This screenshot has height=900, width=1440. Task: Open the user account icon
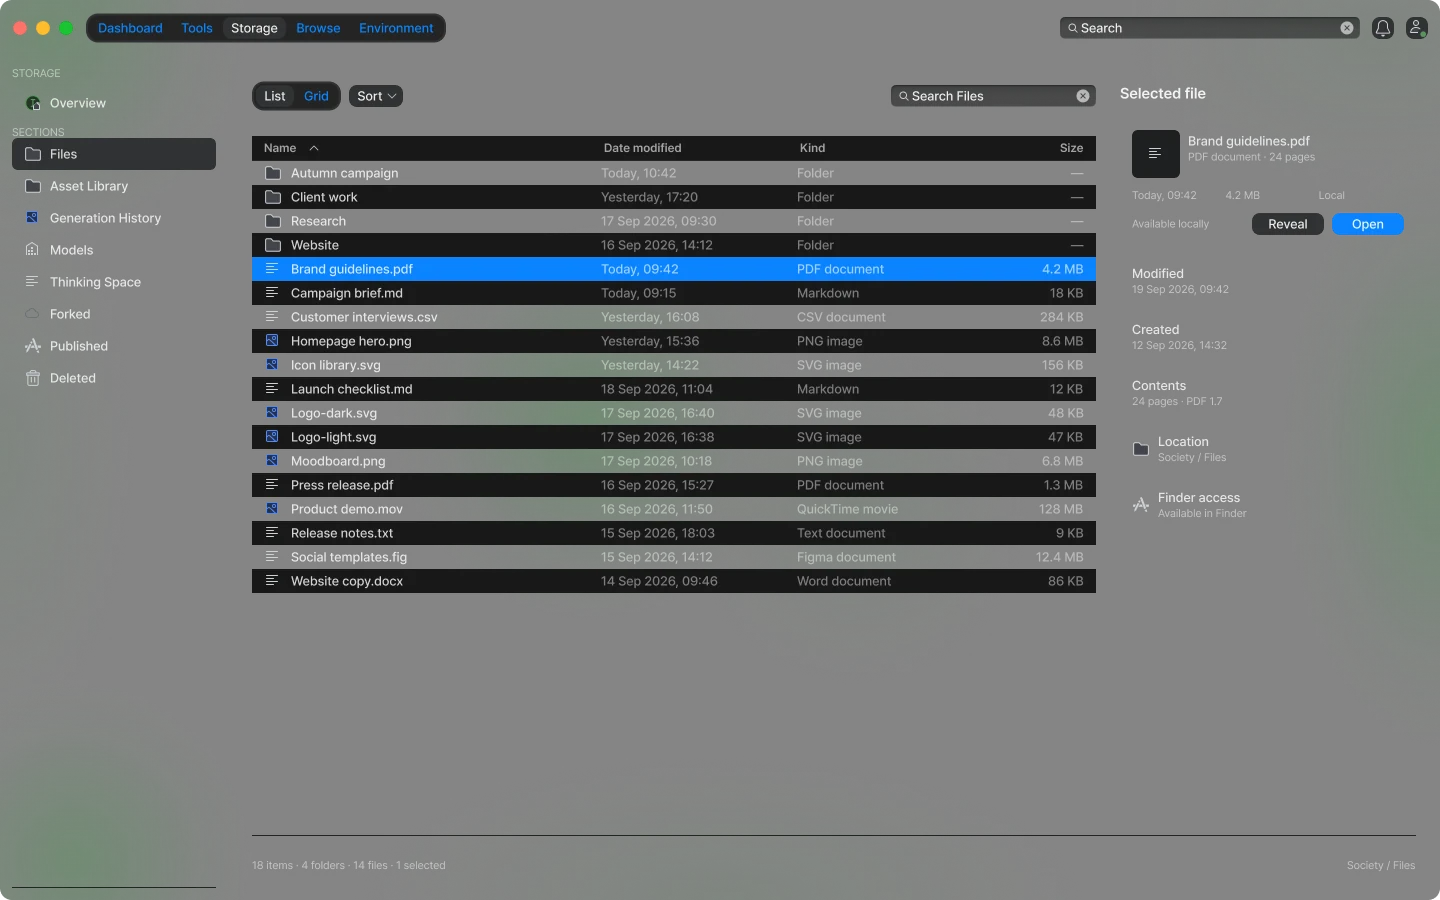coord(1416,28)
